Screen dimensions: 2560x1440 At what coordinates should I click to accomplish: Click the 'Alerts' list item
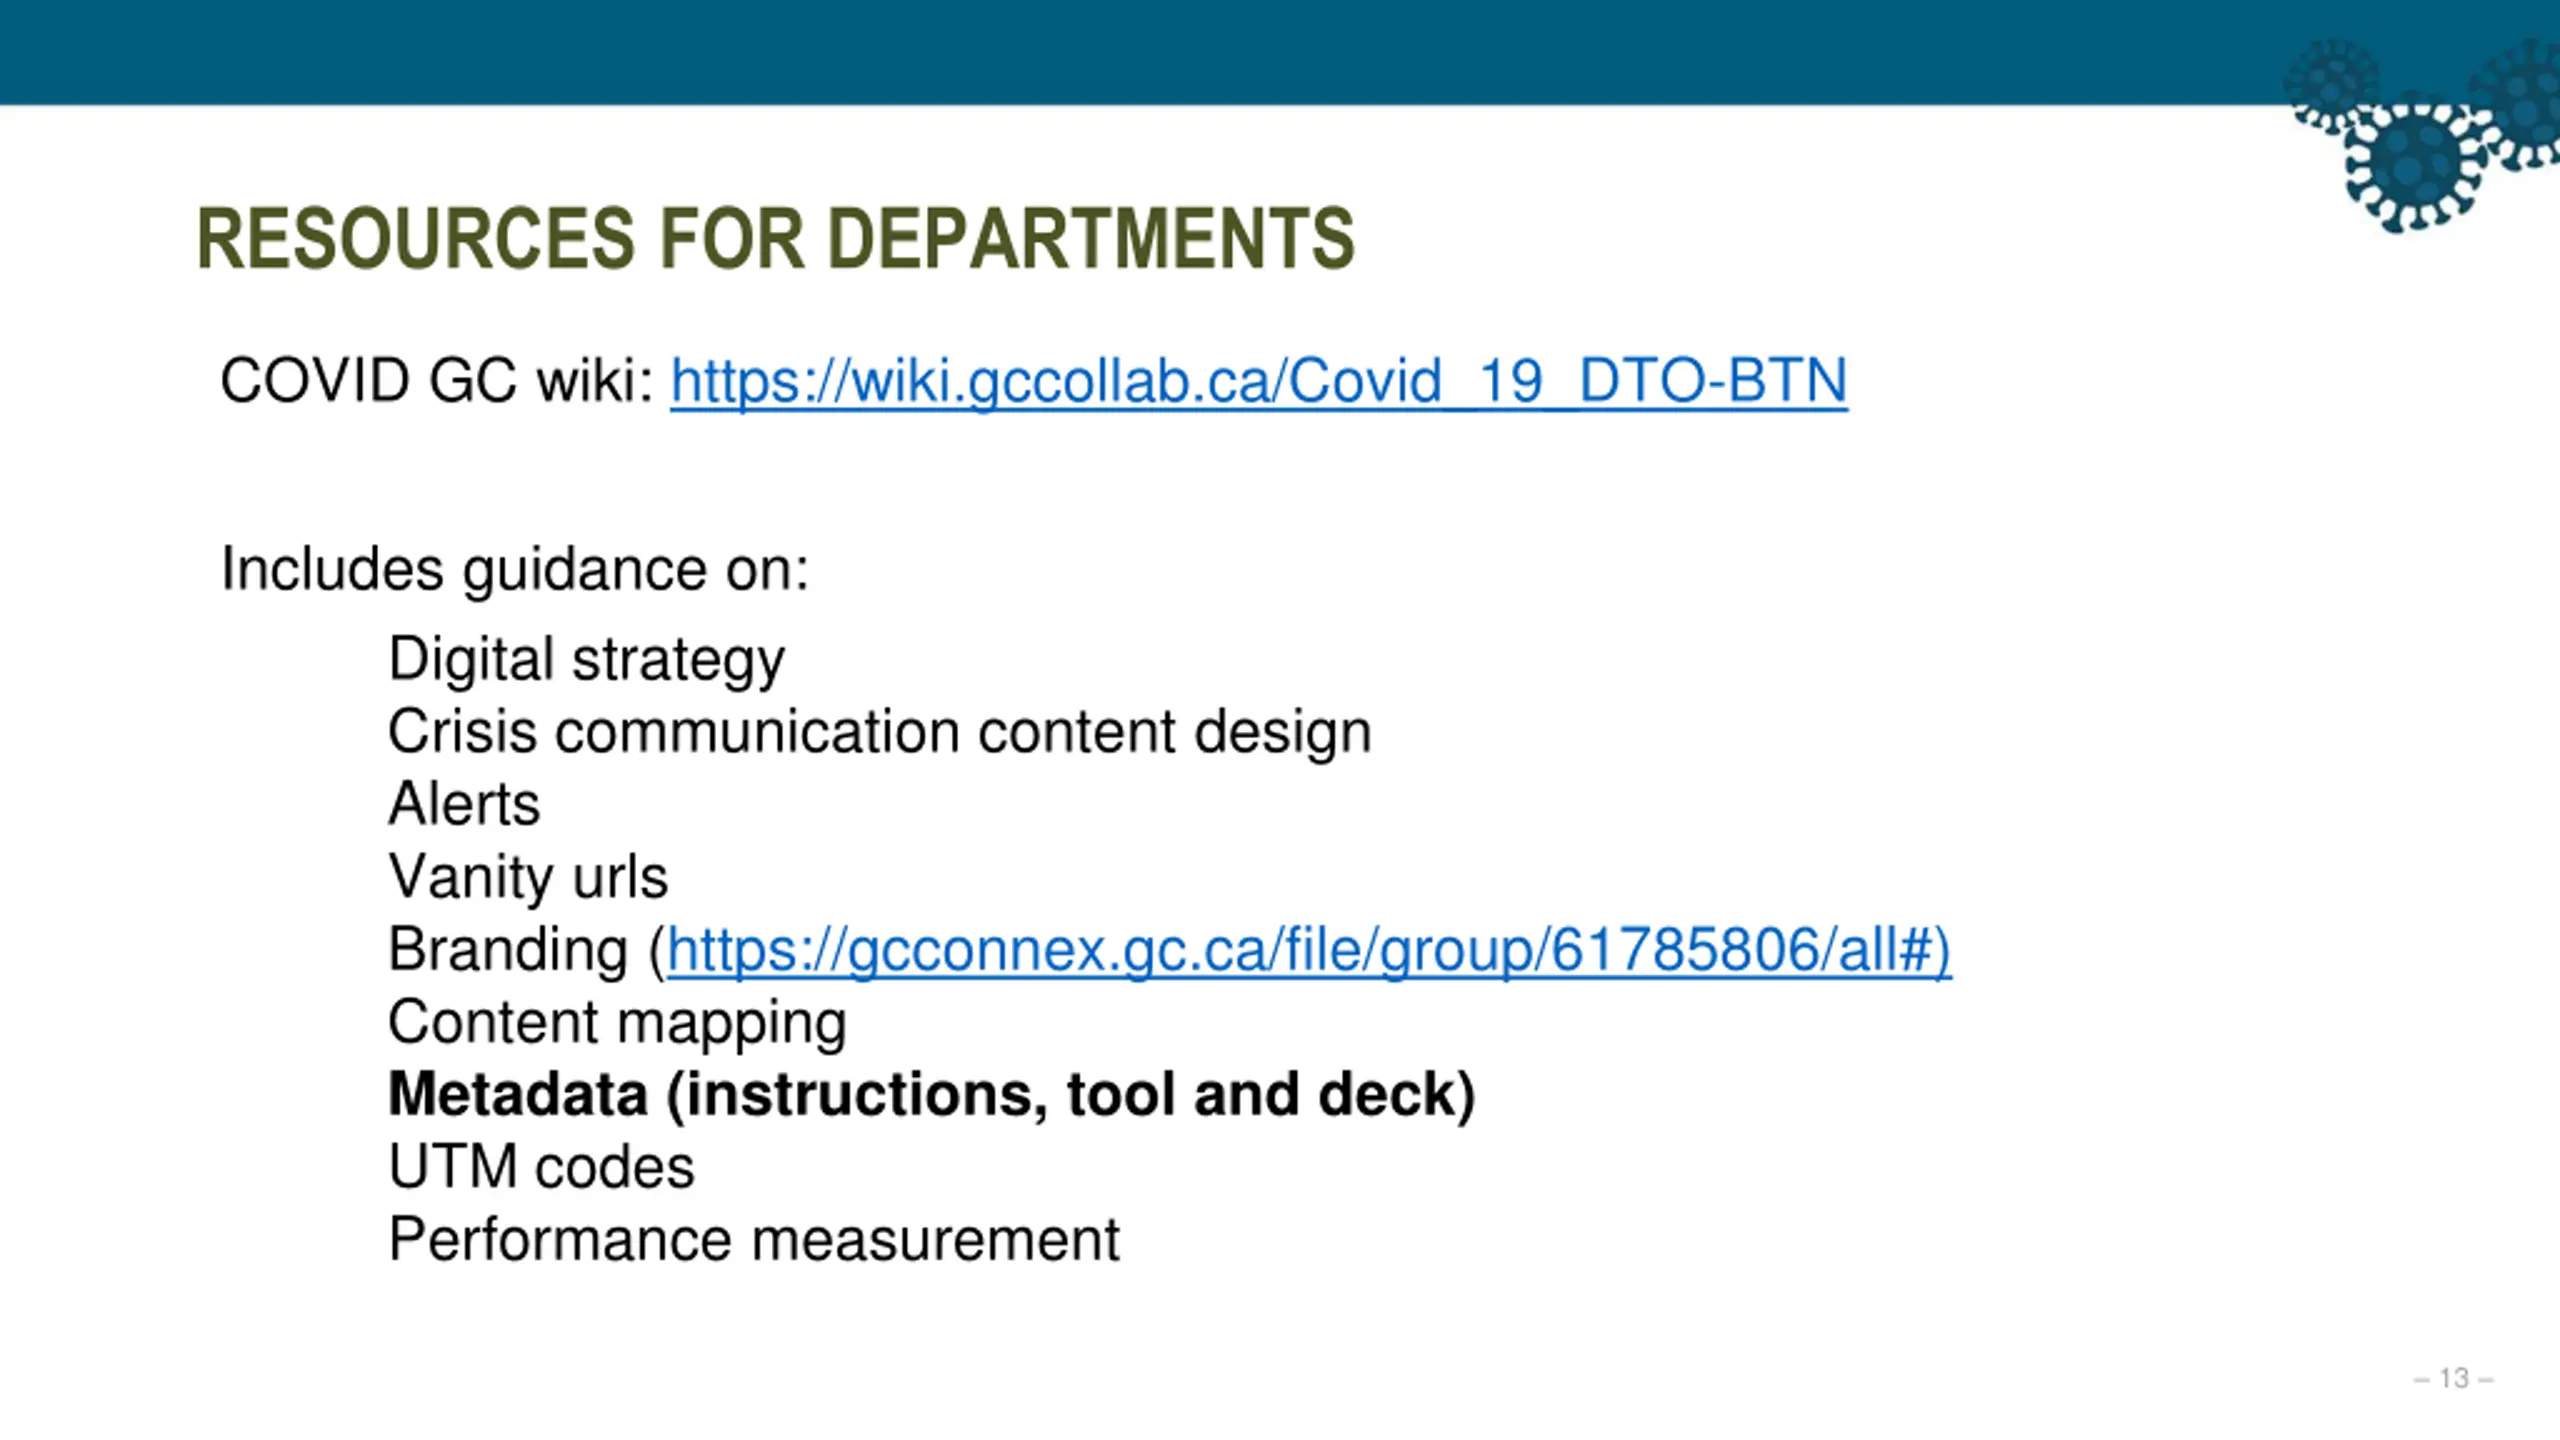(464, 804)
